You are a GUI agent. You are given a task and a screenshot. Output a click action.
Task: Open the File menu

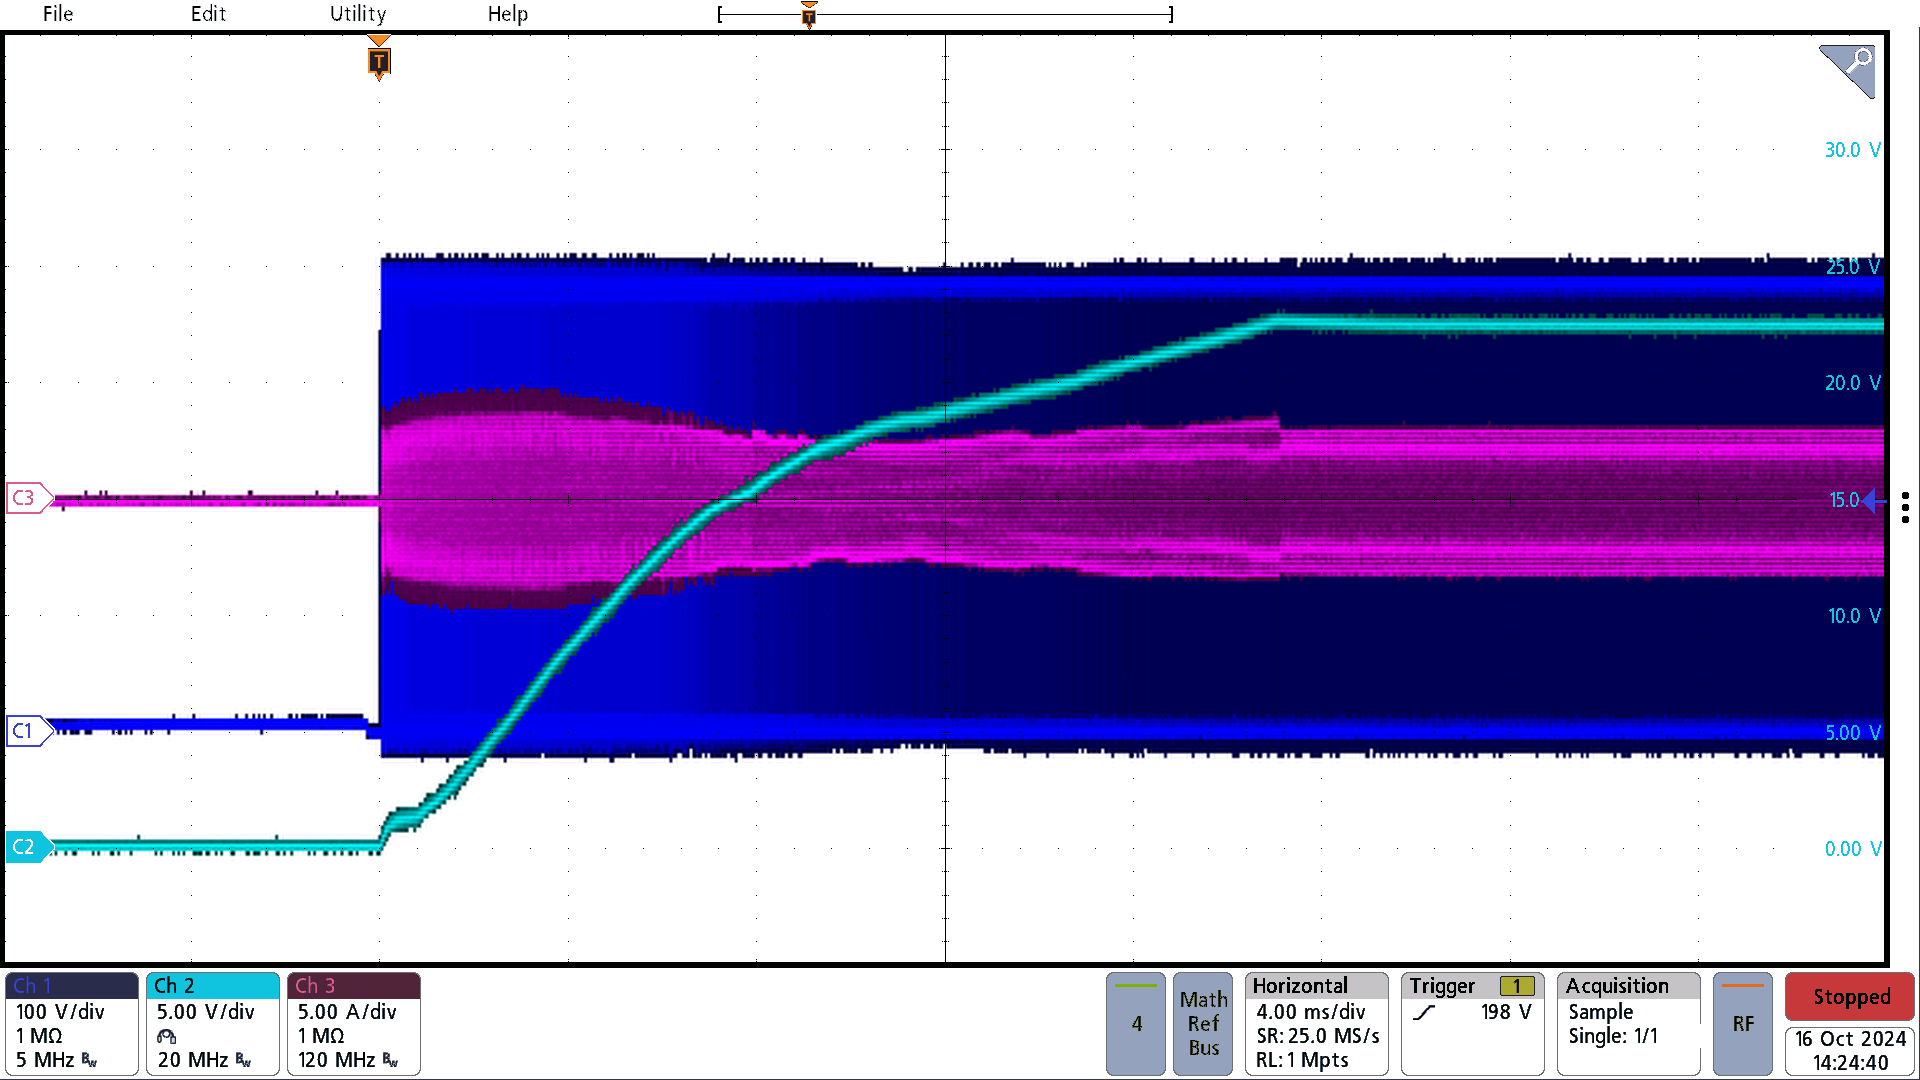tap(57, 14)
